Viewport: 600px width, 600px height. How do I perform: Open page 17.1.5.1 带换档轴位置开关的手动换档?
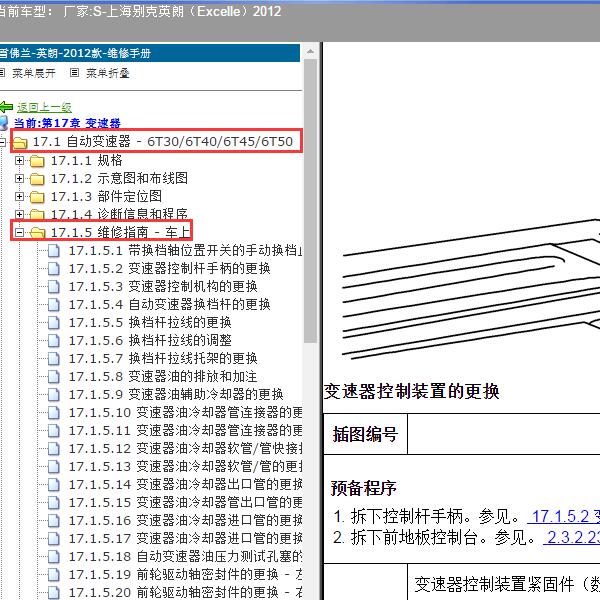185,251
